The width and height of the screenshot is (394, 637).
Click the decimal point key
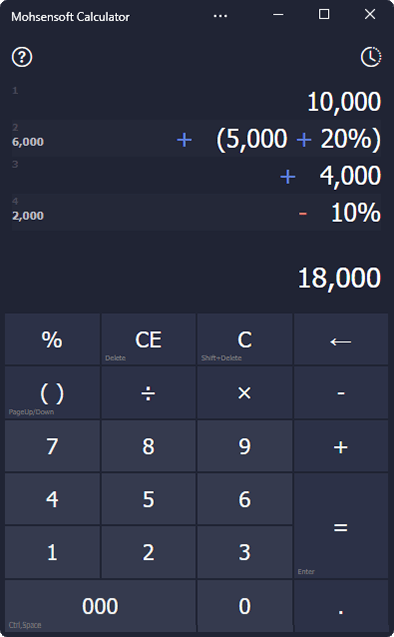[x=341, y=606]
